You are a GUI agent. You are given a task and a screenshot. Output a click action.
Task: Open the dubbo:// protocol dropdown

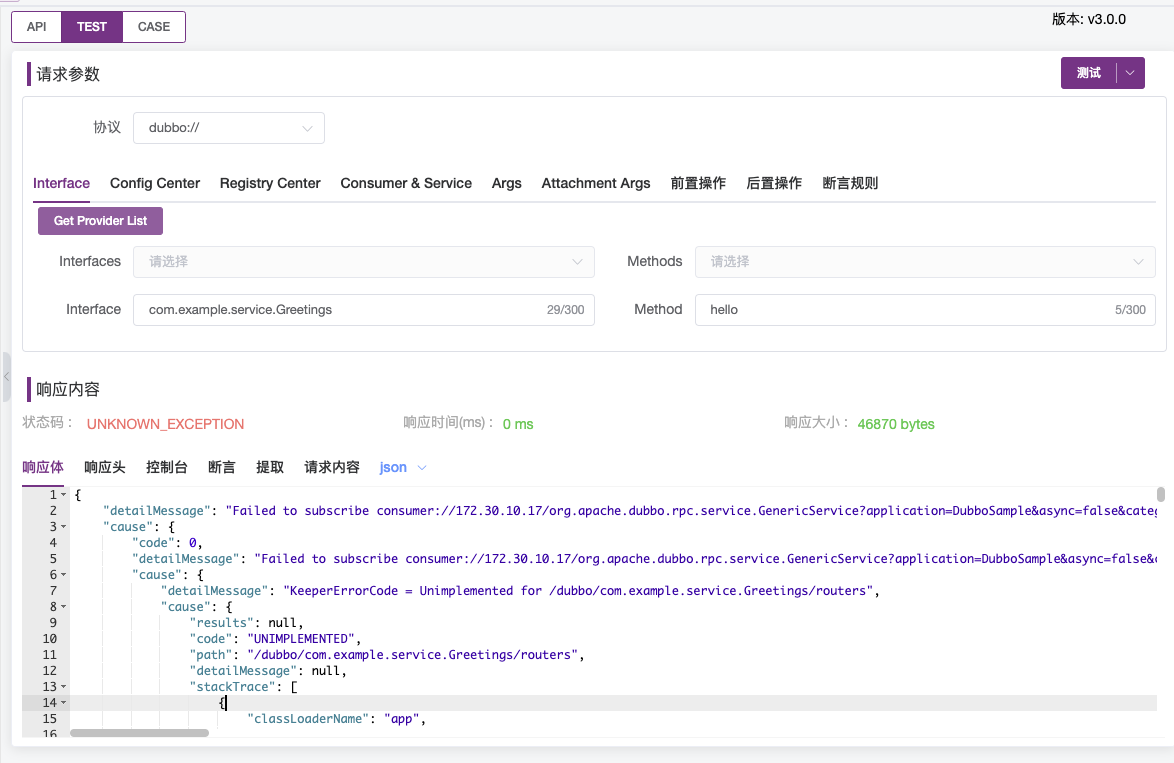228,128
